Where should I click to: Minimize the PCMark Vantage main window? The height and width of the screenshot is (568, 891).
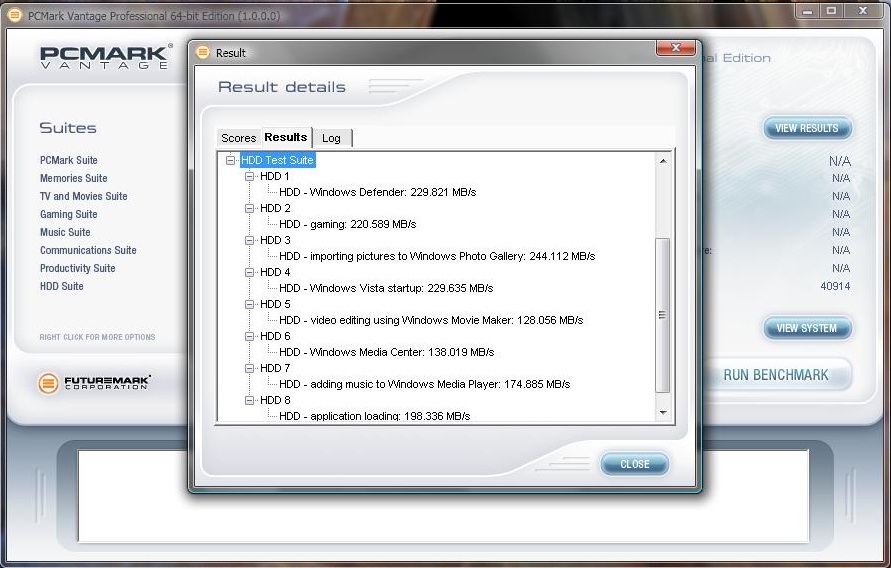[x=807, y=11]
